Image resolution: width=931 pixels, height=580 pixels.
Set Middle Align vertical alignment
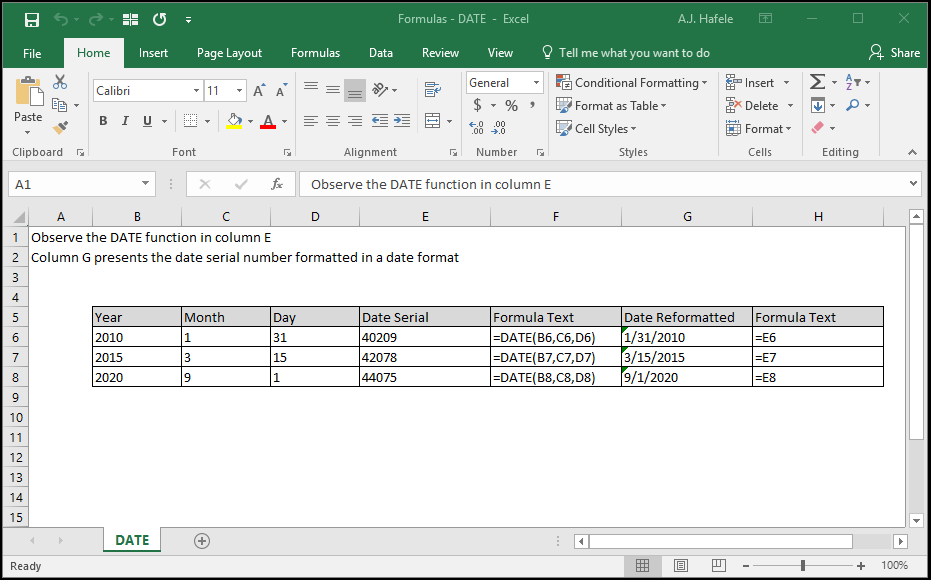coord(333,90)
